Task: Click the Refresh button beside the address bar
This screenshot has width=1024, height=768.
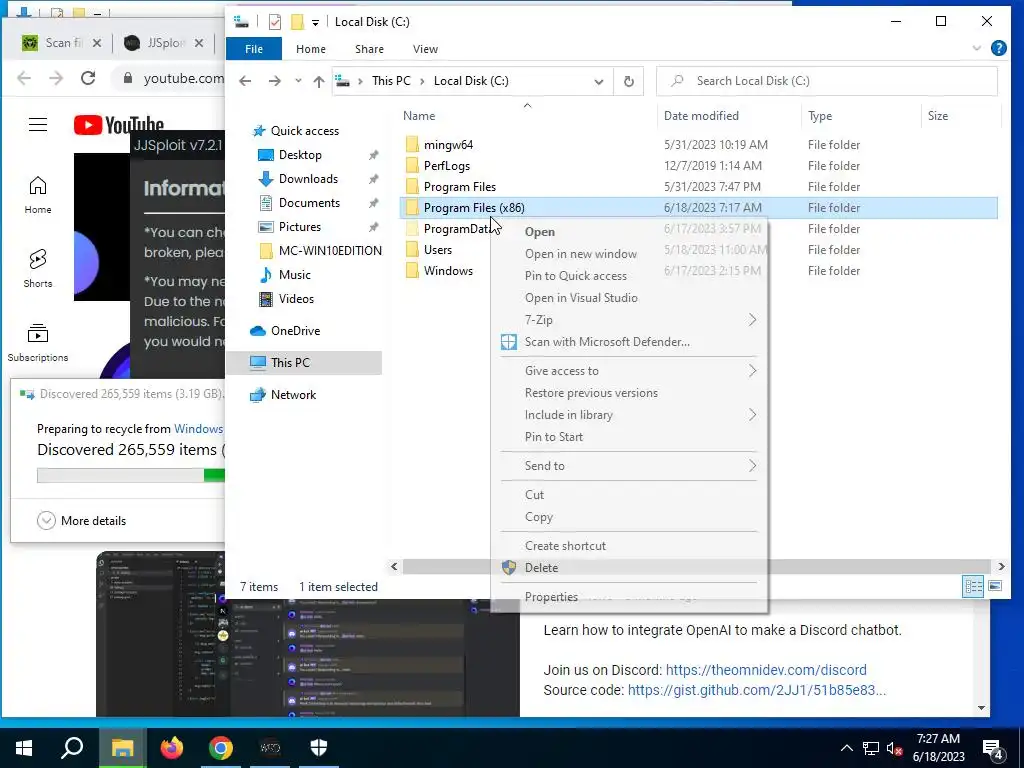Action: (628, 81)
